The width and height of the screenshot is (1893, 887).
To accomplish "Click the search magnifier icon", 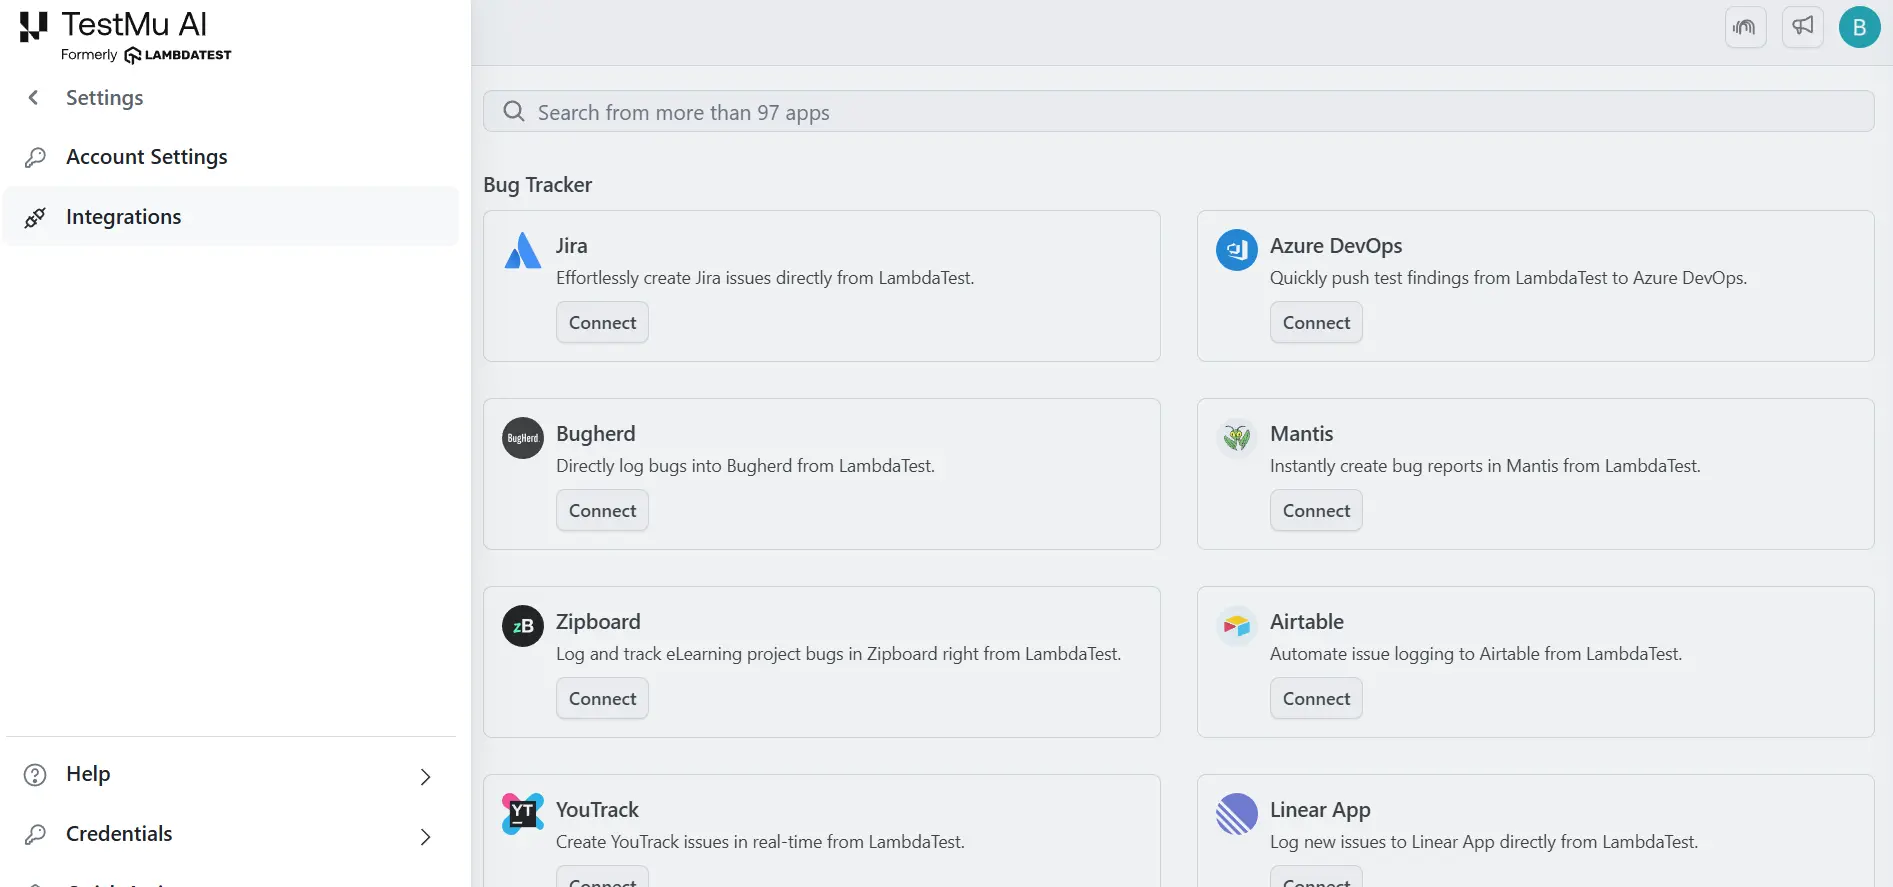I will tap(514, 111).
